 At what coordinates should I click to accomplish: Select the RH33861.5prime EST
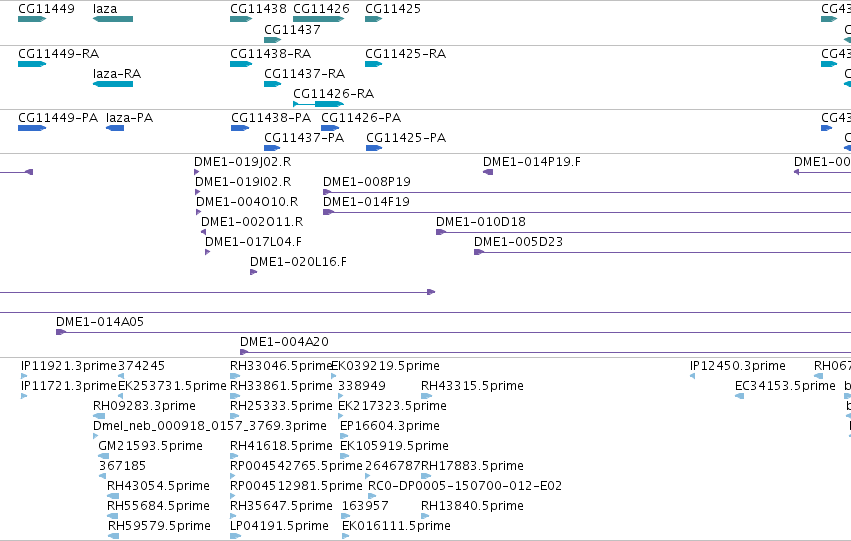[235, 396]
